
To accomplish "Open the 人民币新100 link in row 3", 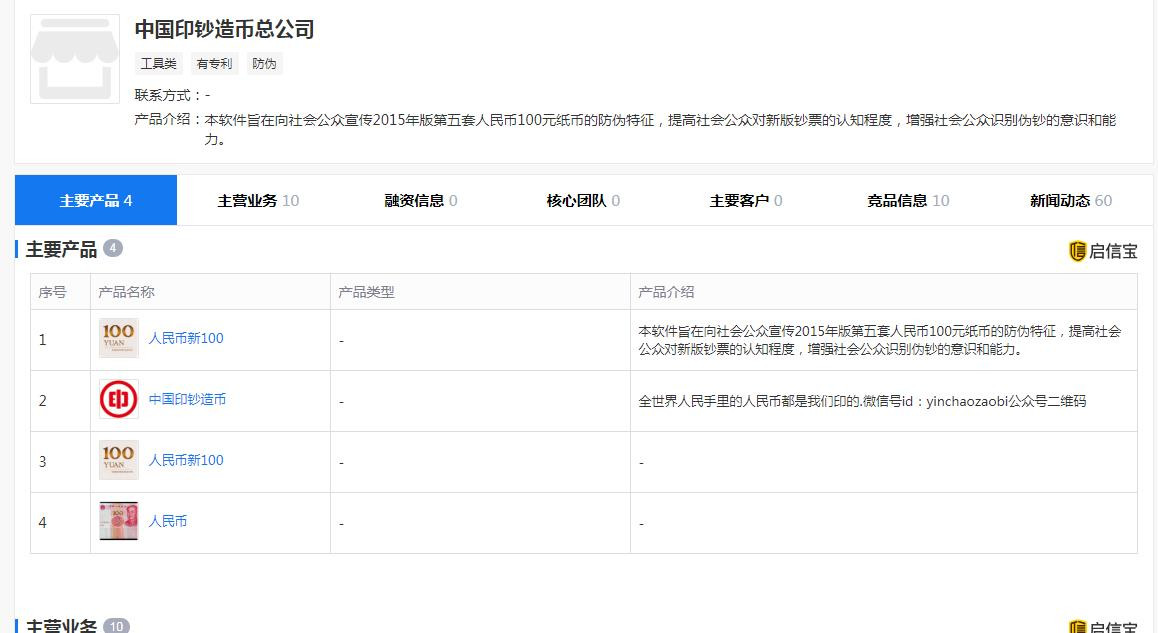I will [x=186, y=461].
